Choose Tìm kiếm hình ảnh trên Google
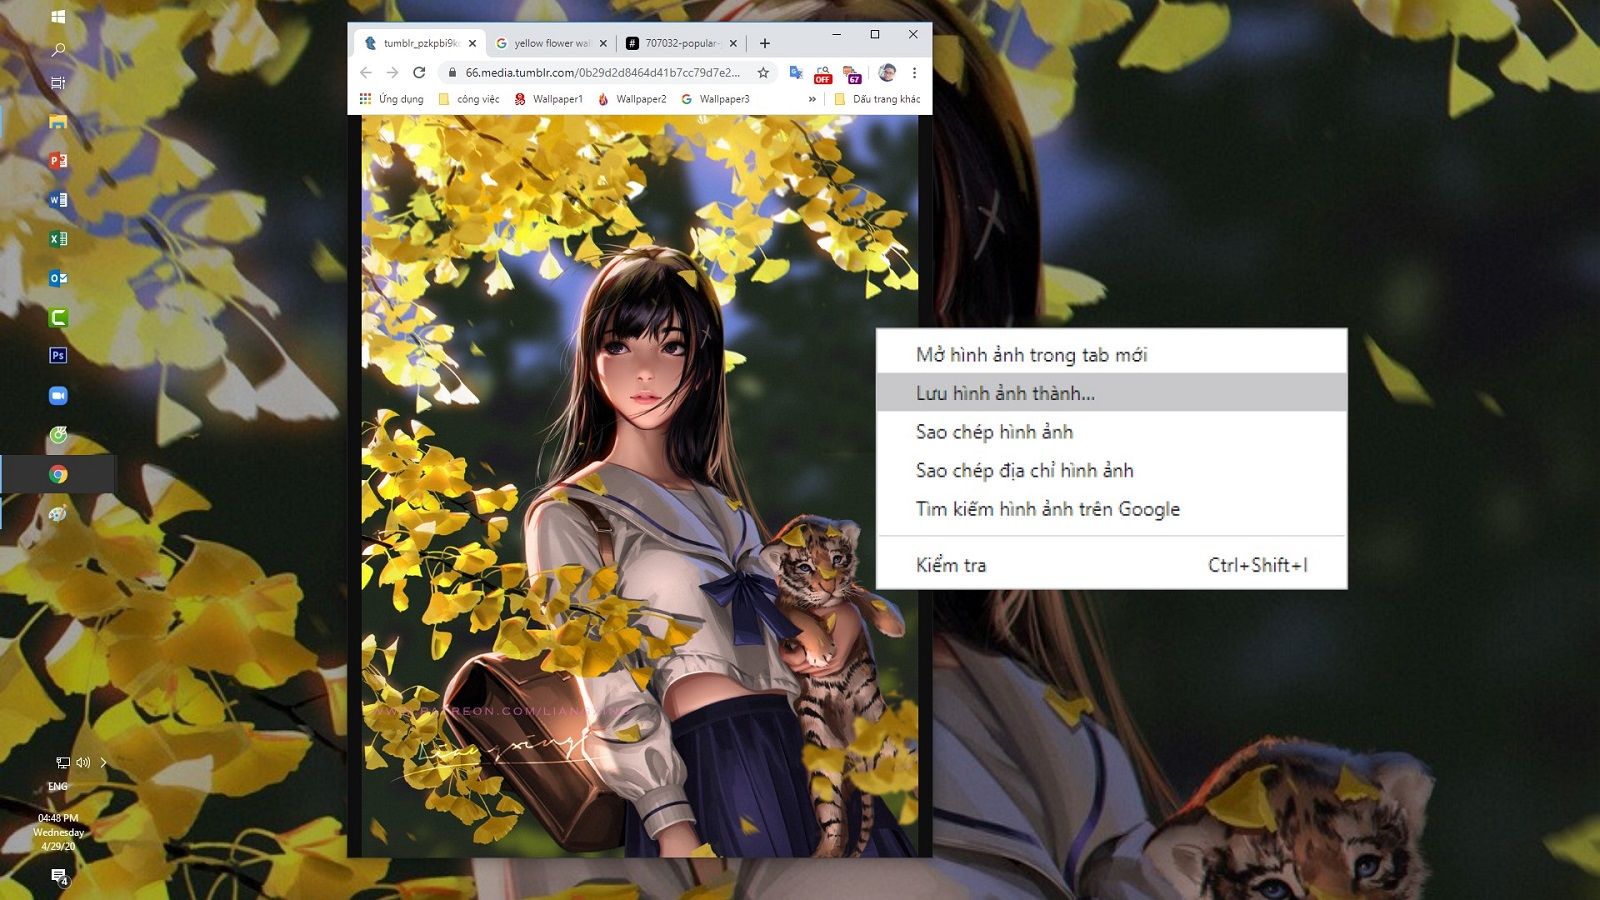The width and height of the screenshot is (1600, 900). click(x=1047, y=509)
